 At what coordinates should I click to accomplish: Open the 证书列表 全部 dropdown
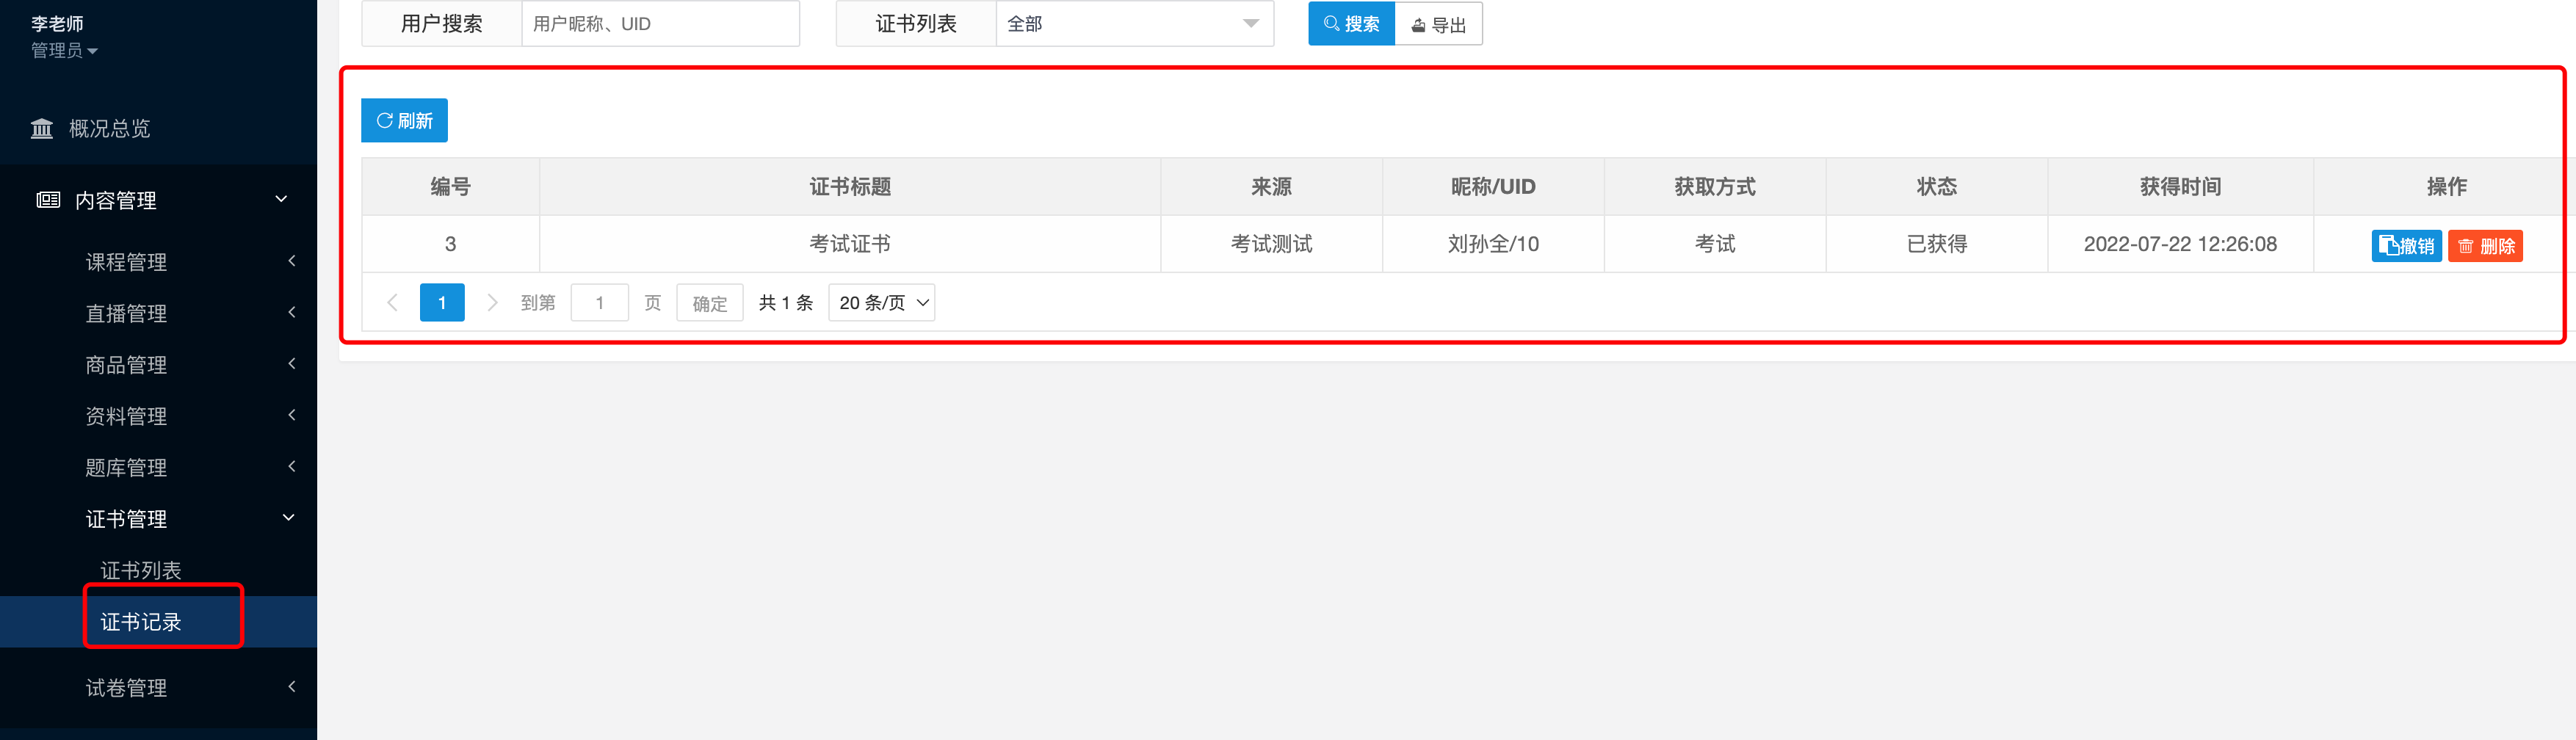point(1134,24)
